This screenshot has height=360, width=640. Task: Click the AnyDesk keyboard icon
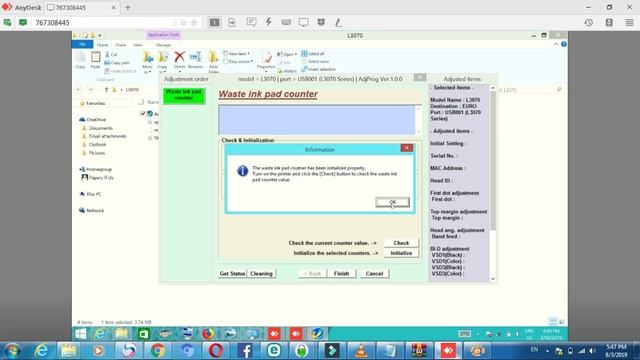tap(286, 22)
